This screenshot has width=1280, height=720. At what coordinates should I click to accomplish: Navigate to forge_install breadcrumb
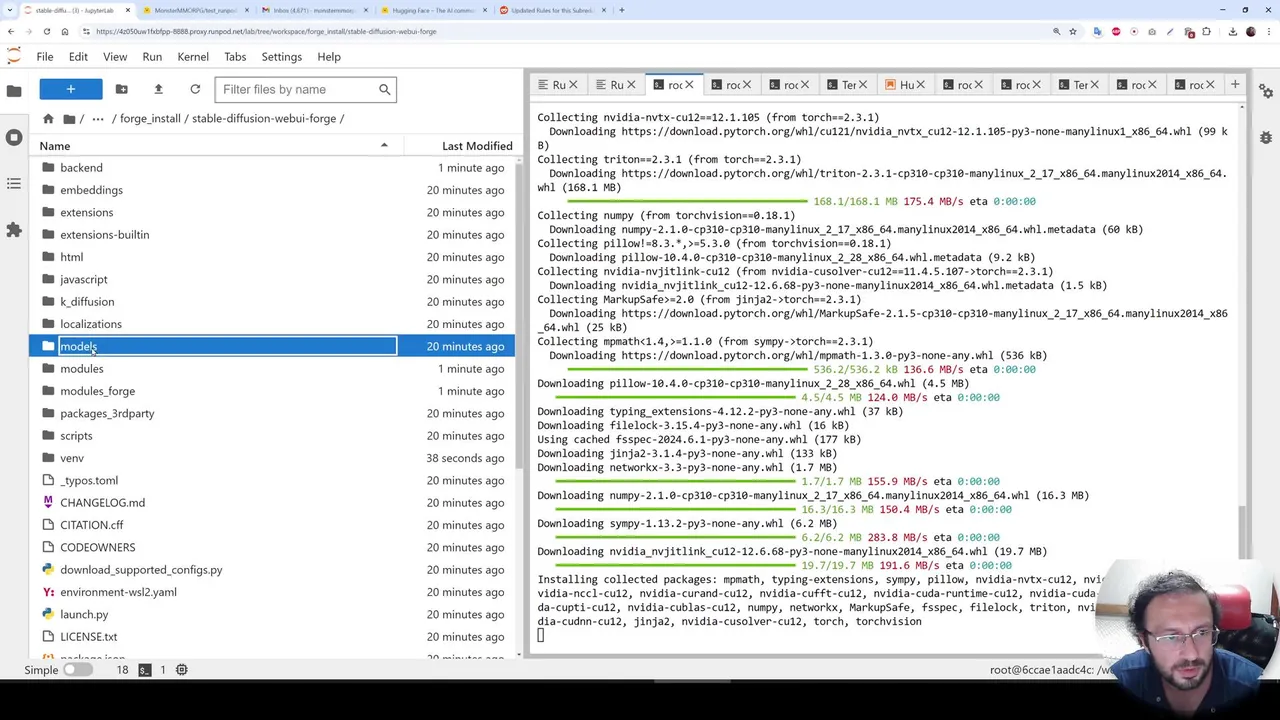150,118
